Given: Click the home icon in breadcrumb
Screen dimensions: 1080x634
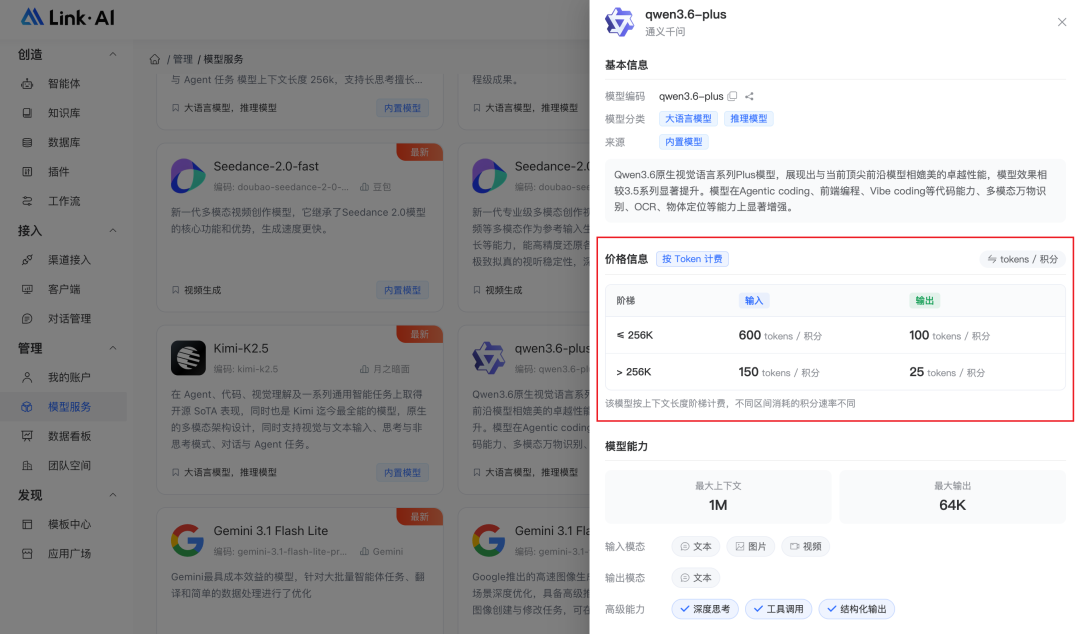Looking at the screenshot, I should click(x=155, y=59).
